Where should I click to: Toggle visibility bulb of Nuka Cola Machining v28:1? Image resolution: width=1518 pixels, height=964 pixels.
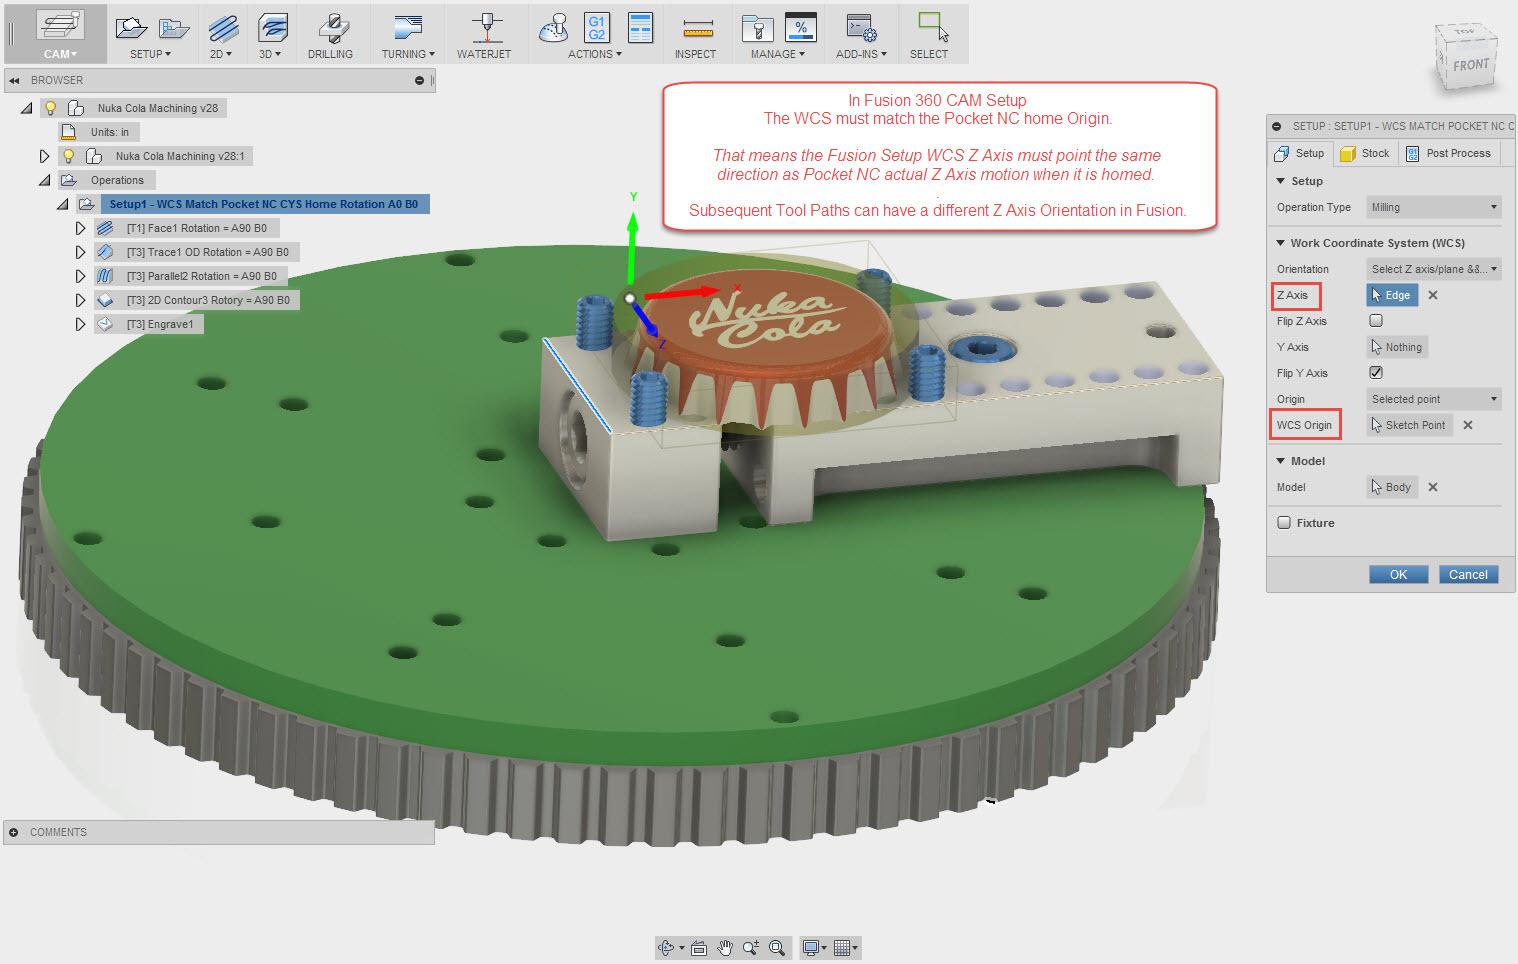click(69, 156)
